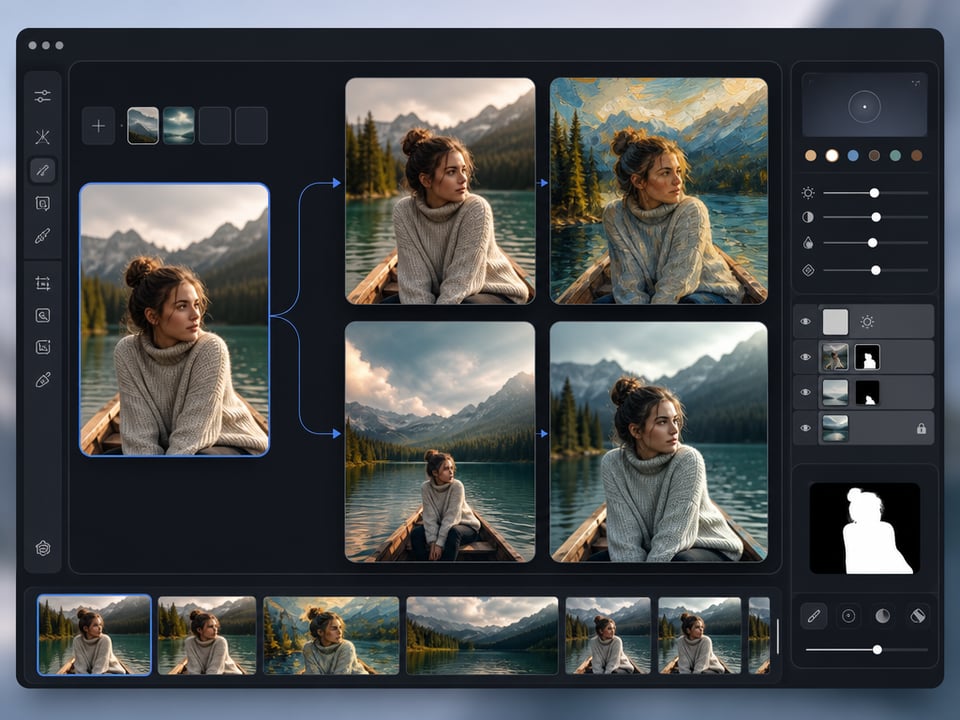Select the gradient eraser tool under mask preview

coord(917,616)
